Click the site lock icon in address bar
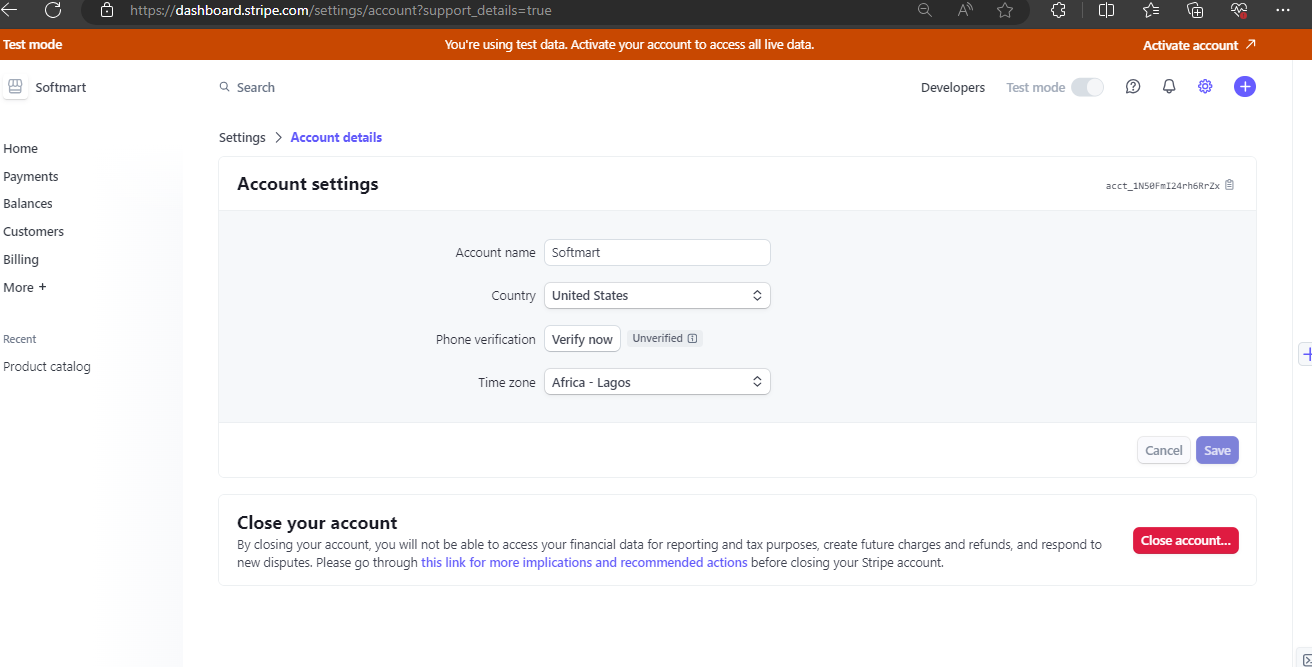The image size is (1312, 667). [x=107, y=10]
